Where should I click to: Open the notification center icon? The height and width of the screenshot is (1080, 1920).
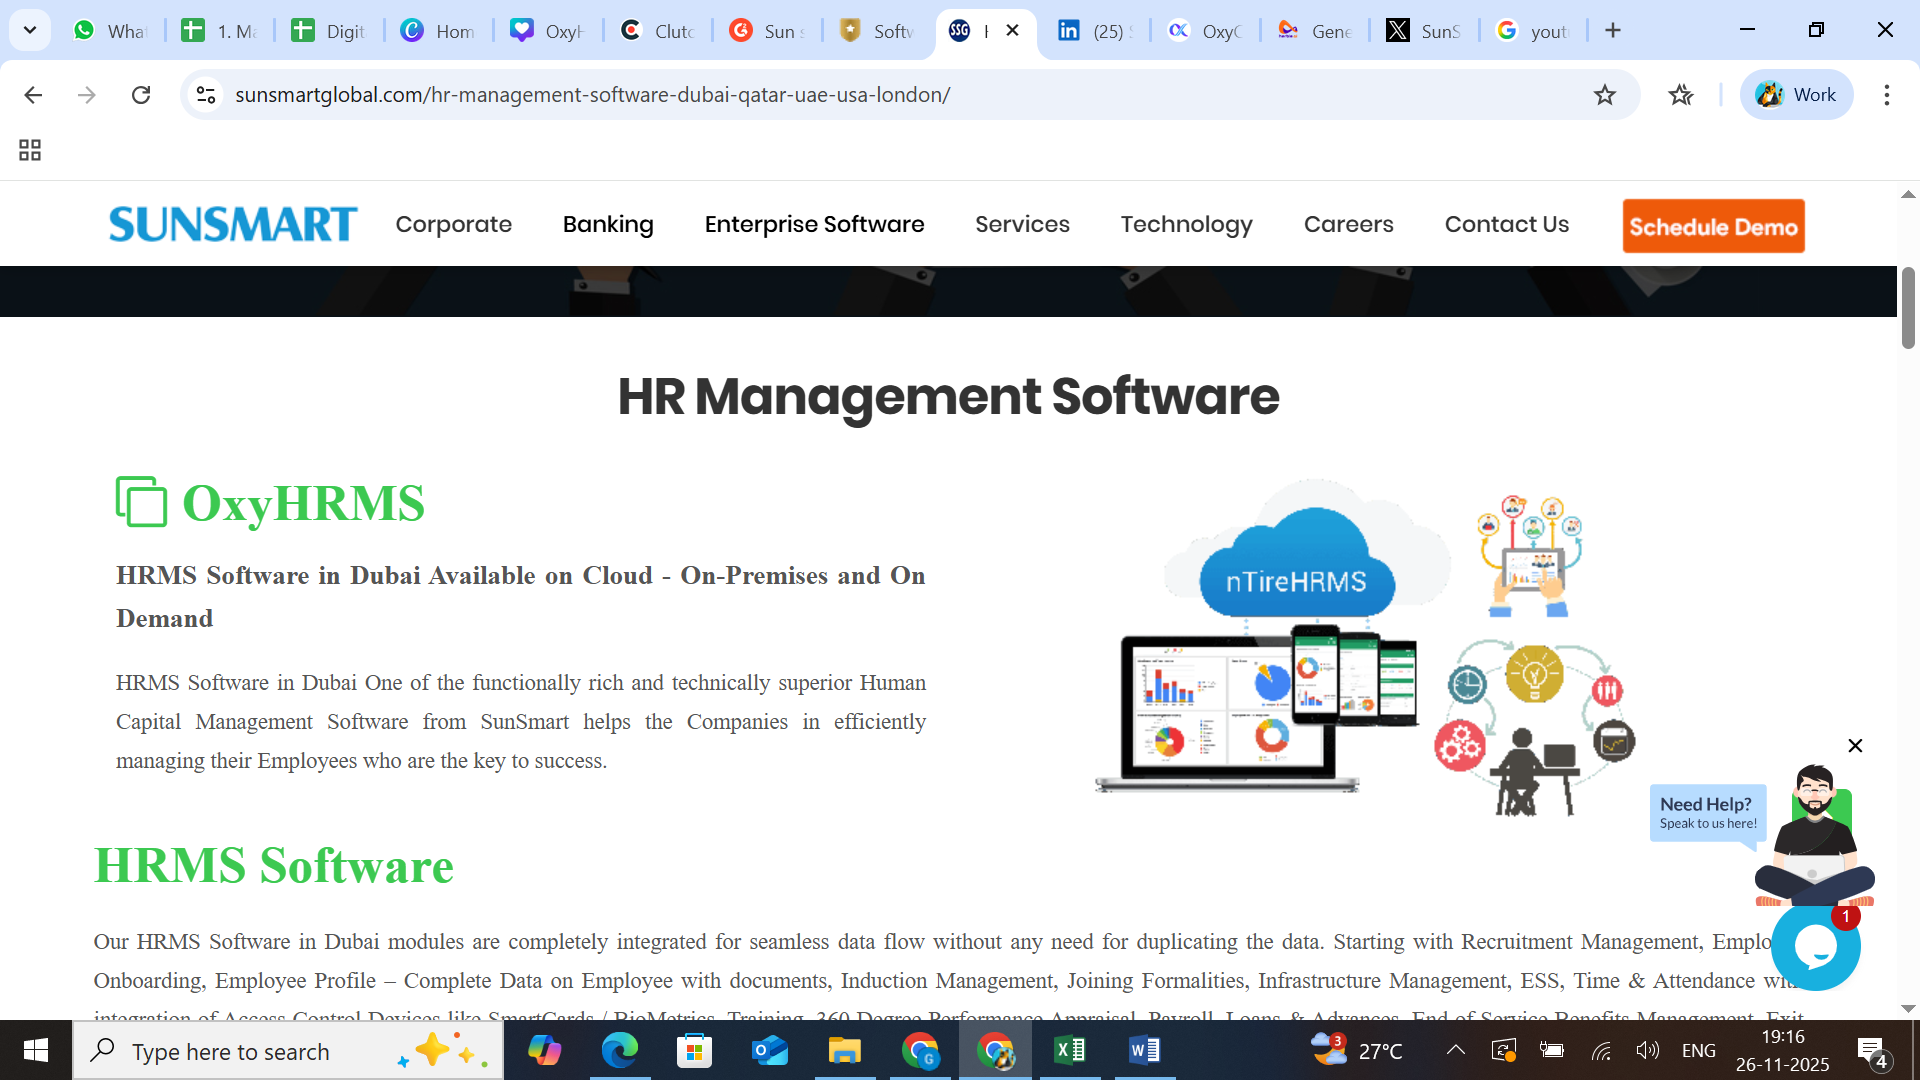click(1872, 1050)
